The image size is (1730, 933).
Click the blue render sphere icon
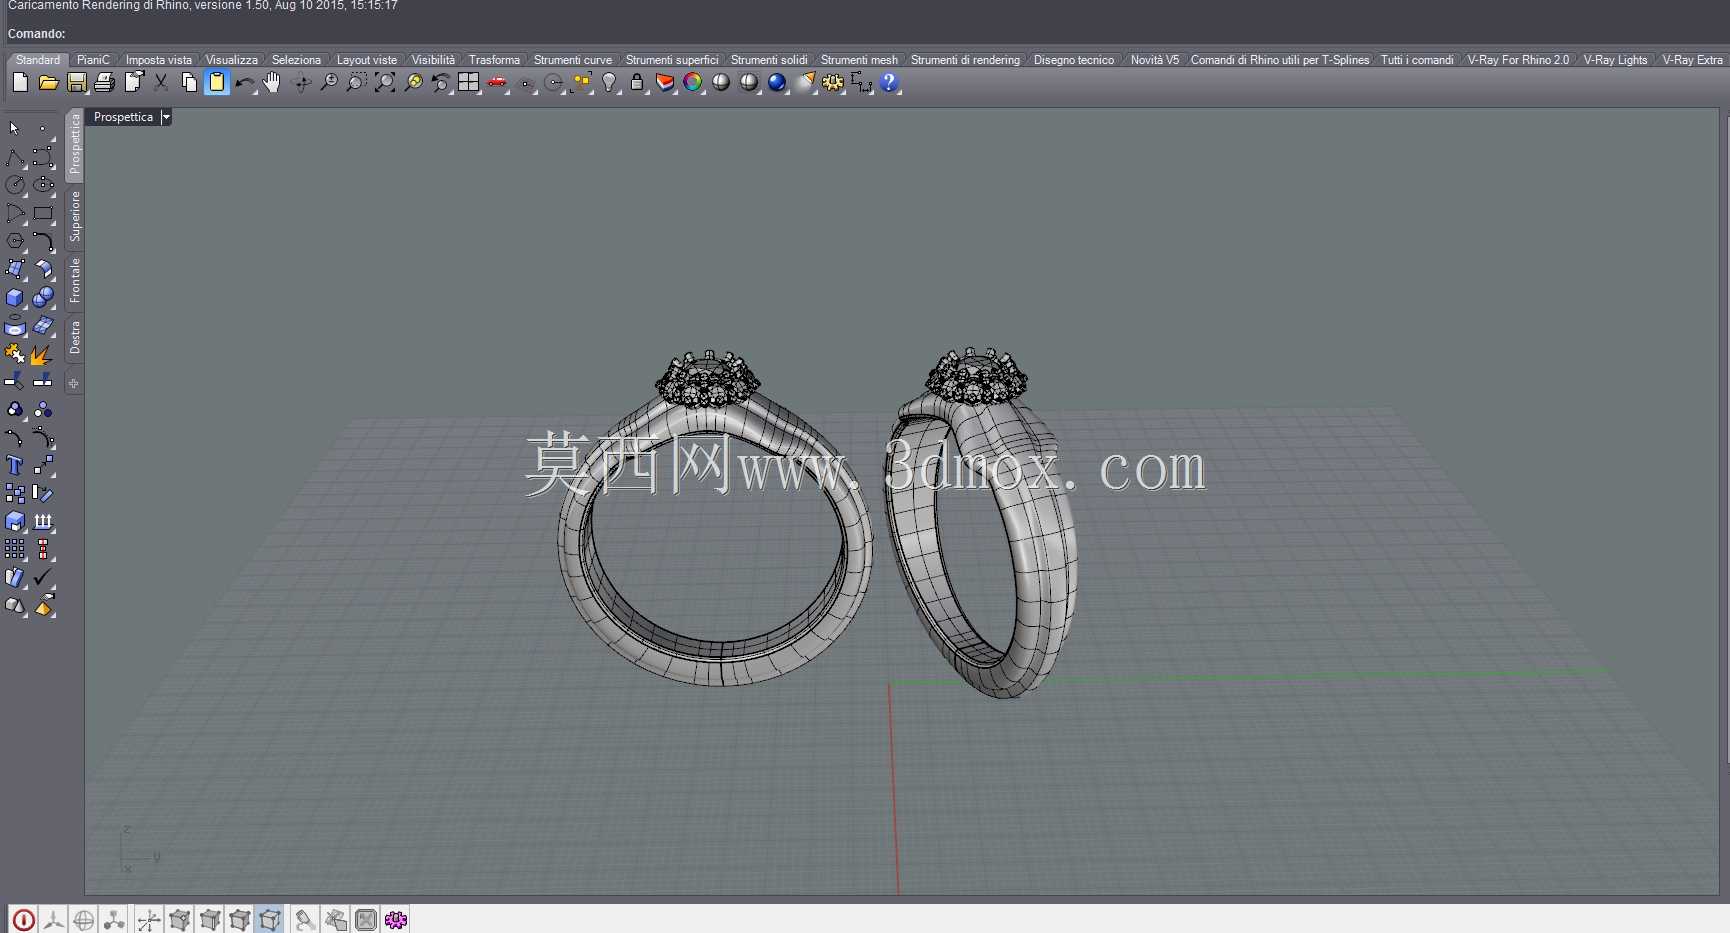click(x=777, y=83)
